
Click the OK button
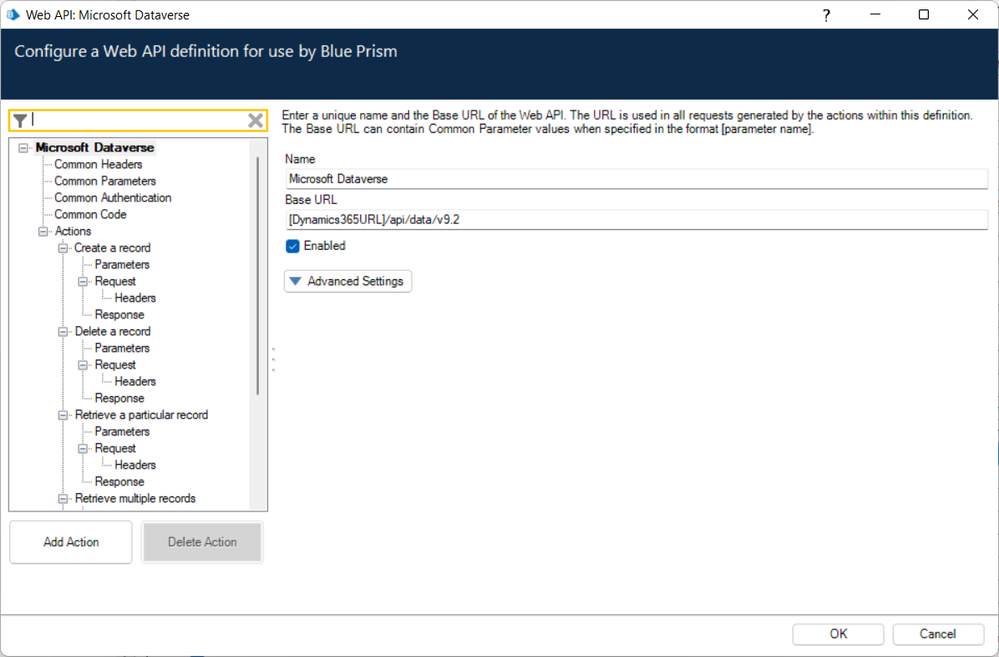(838, 634)
